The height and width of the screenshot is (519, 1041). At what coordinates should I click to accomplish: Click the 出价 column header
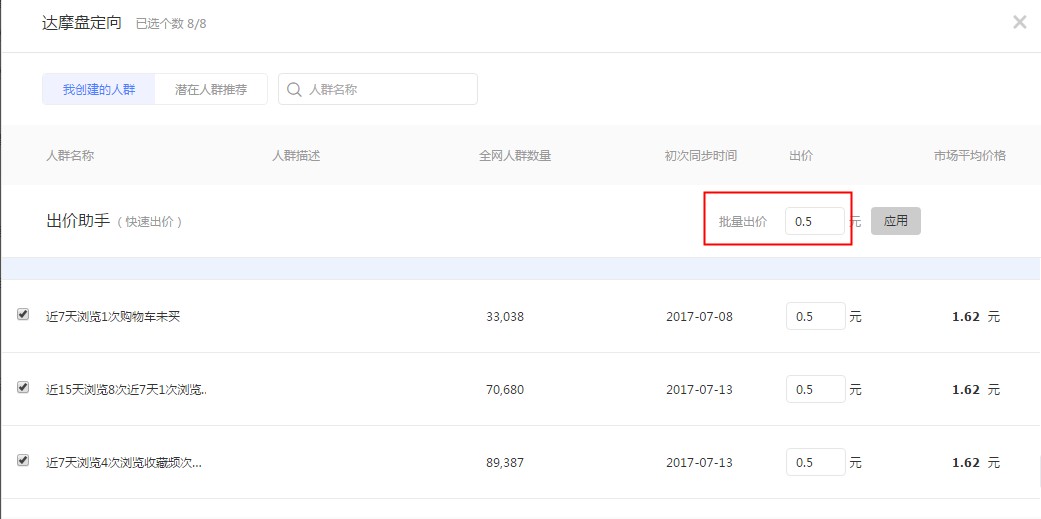click(x=801, y=156)
